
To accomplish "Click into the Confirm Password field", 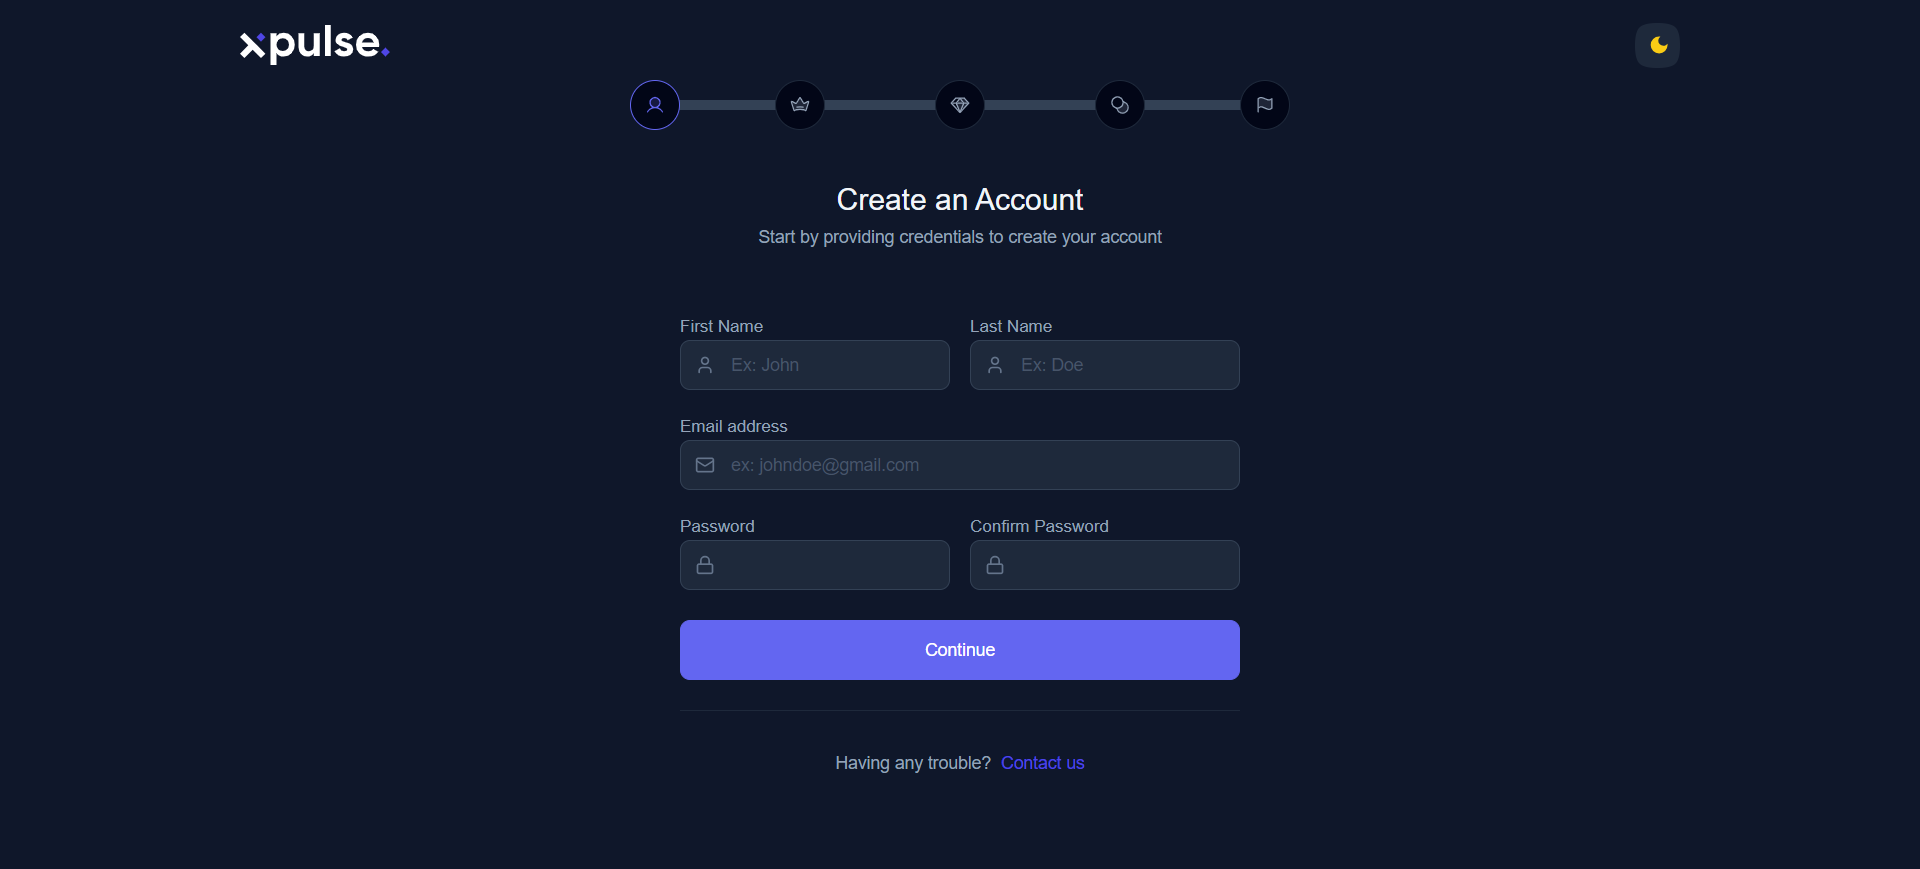I will coord(1120,565).
